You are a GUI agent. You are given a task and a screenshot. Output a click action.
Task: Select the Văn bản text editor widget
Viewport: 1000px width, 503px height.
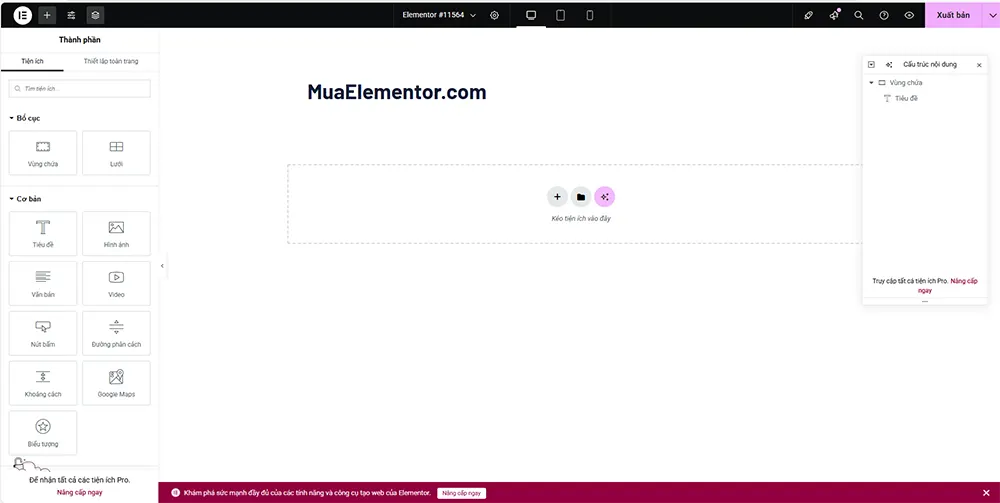tap(43, 283)
